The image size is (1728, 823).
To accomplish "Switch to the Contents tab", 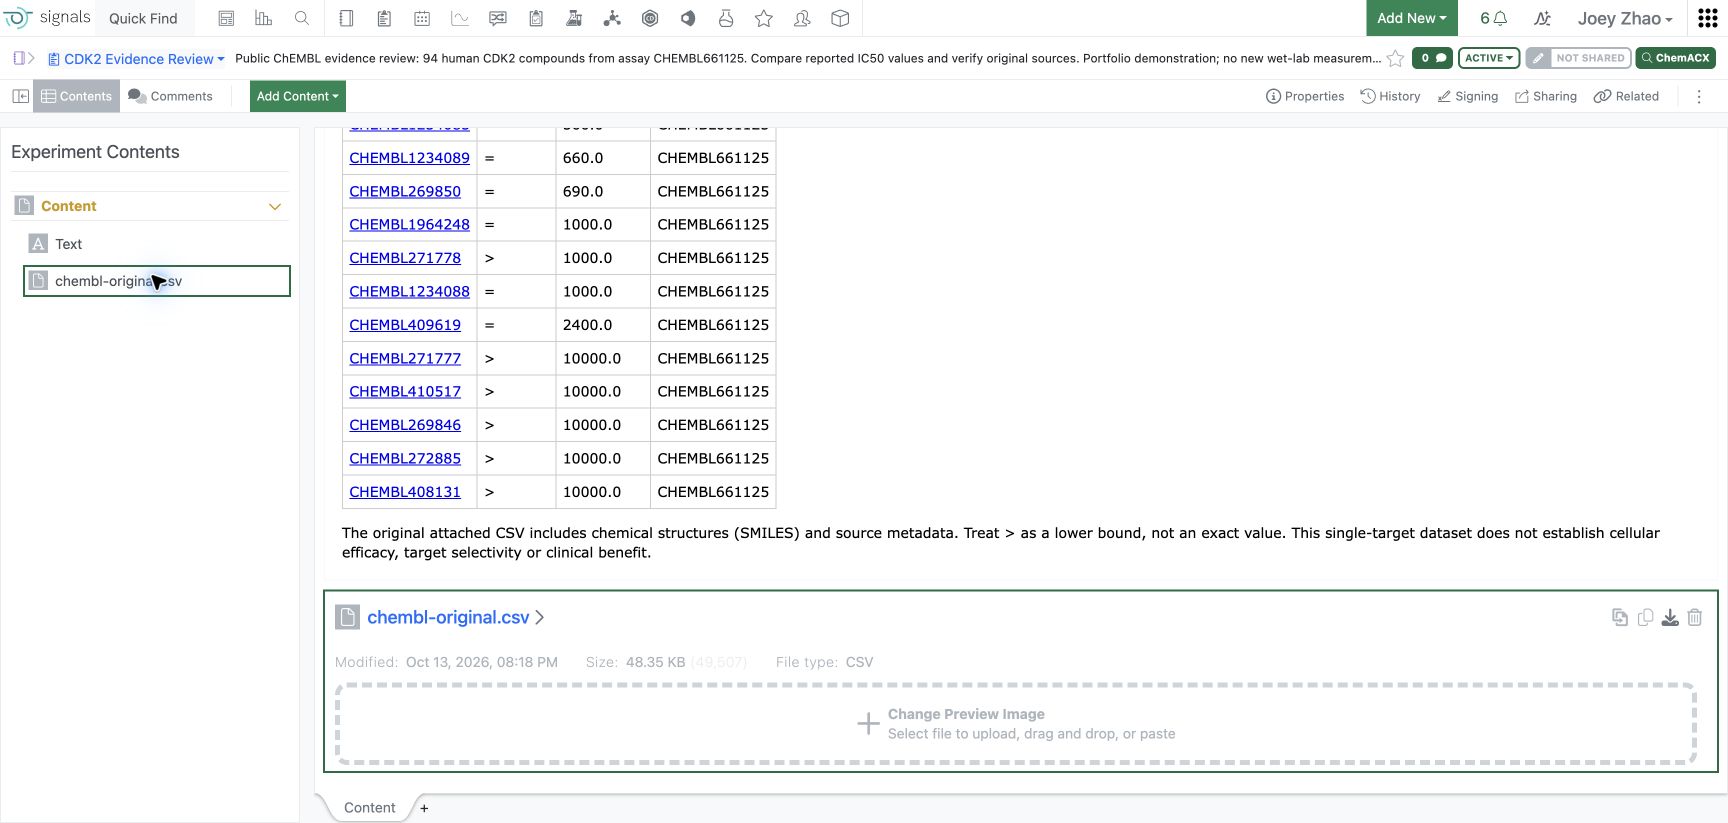I will [76, 96].
